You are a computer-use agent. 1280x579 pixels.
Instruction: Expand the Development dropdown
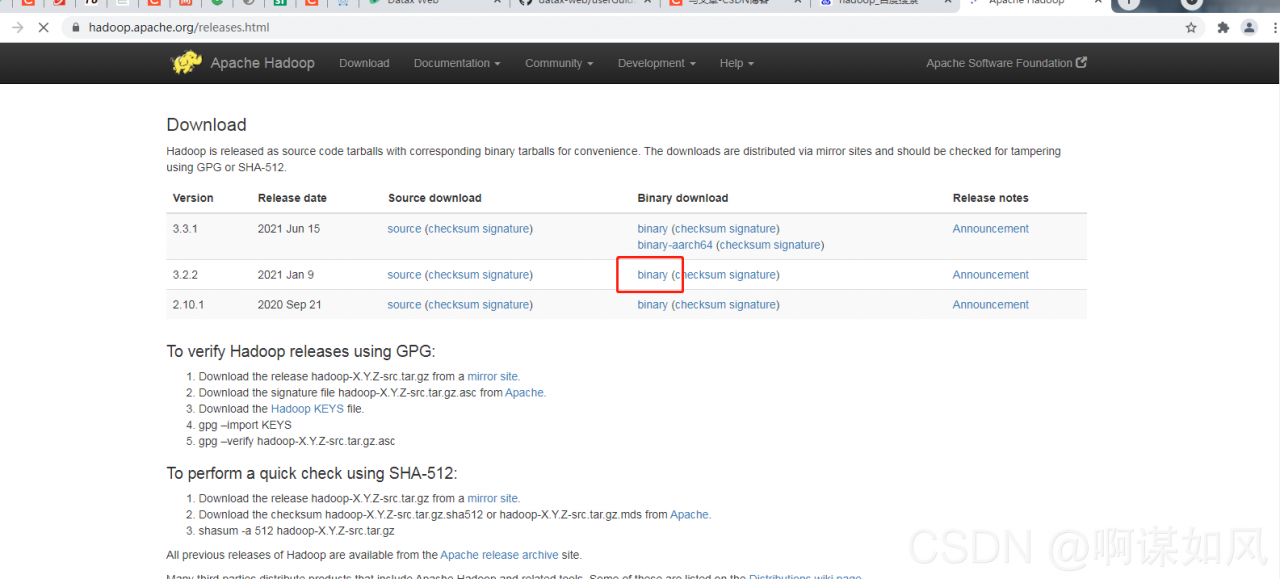pyautogui.click(x=657, y=63)
